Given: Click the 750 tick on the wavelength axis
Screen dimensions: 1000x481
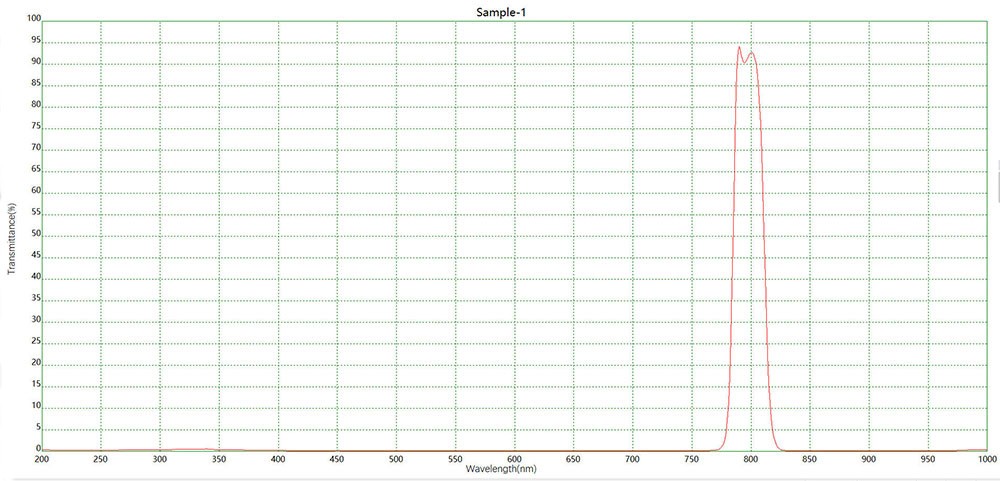Looking at the screenshot, I should click(691, 459).
